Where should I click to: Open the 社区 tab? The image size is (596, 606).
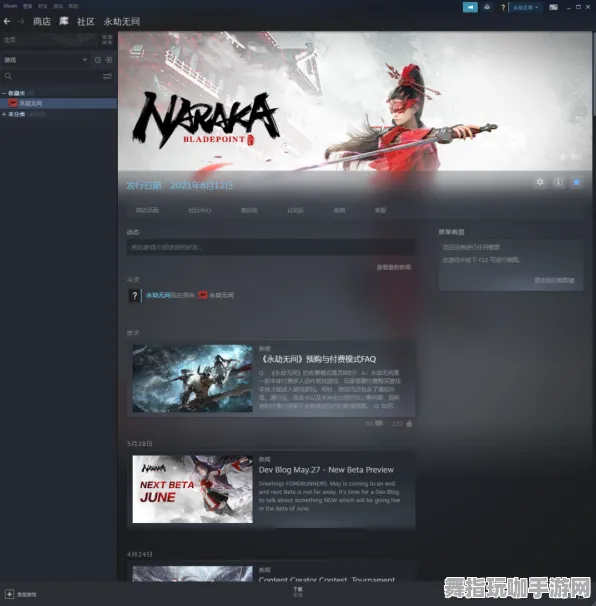click(x=86, y=22)
